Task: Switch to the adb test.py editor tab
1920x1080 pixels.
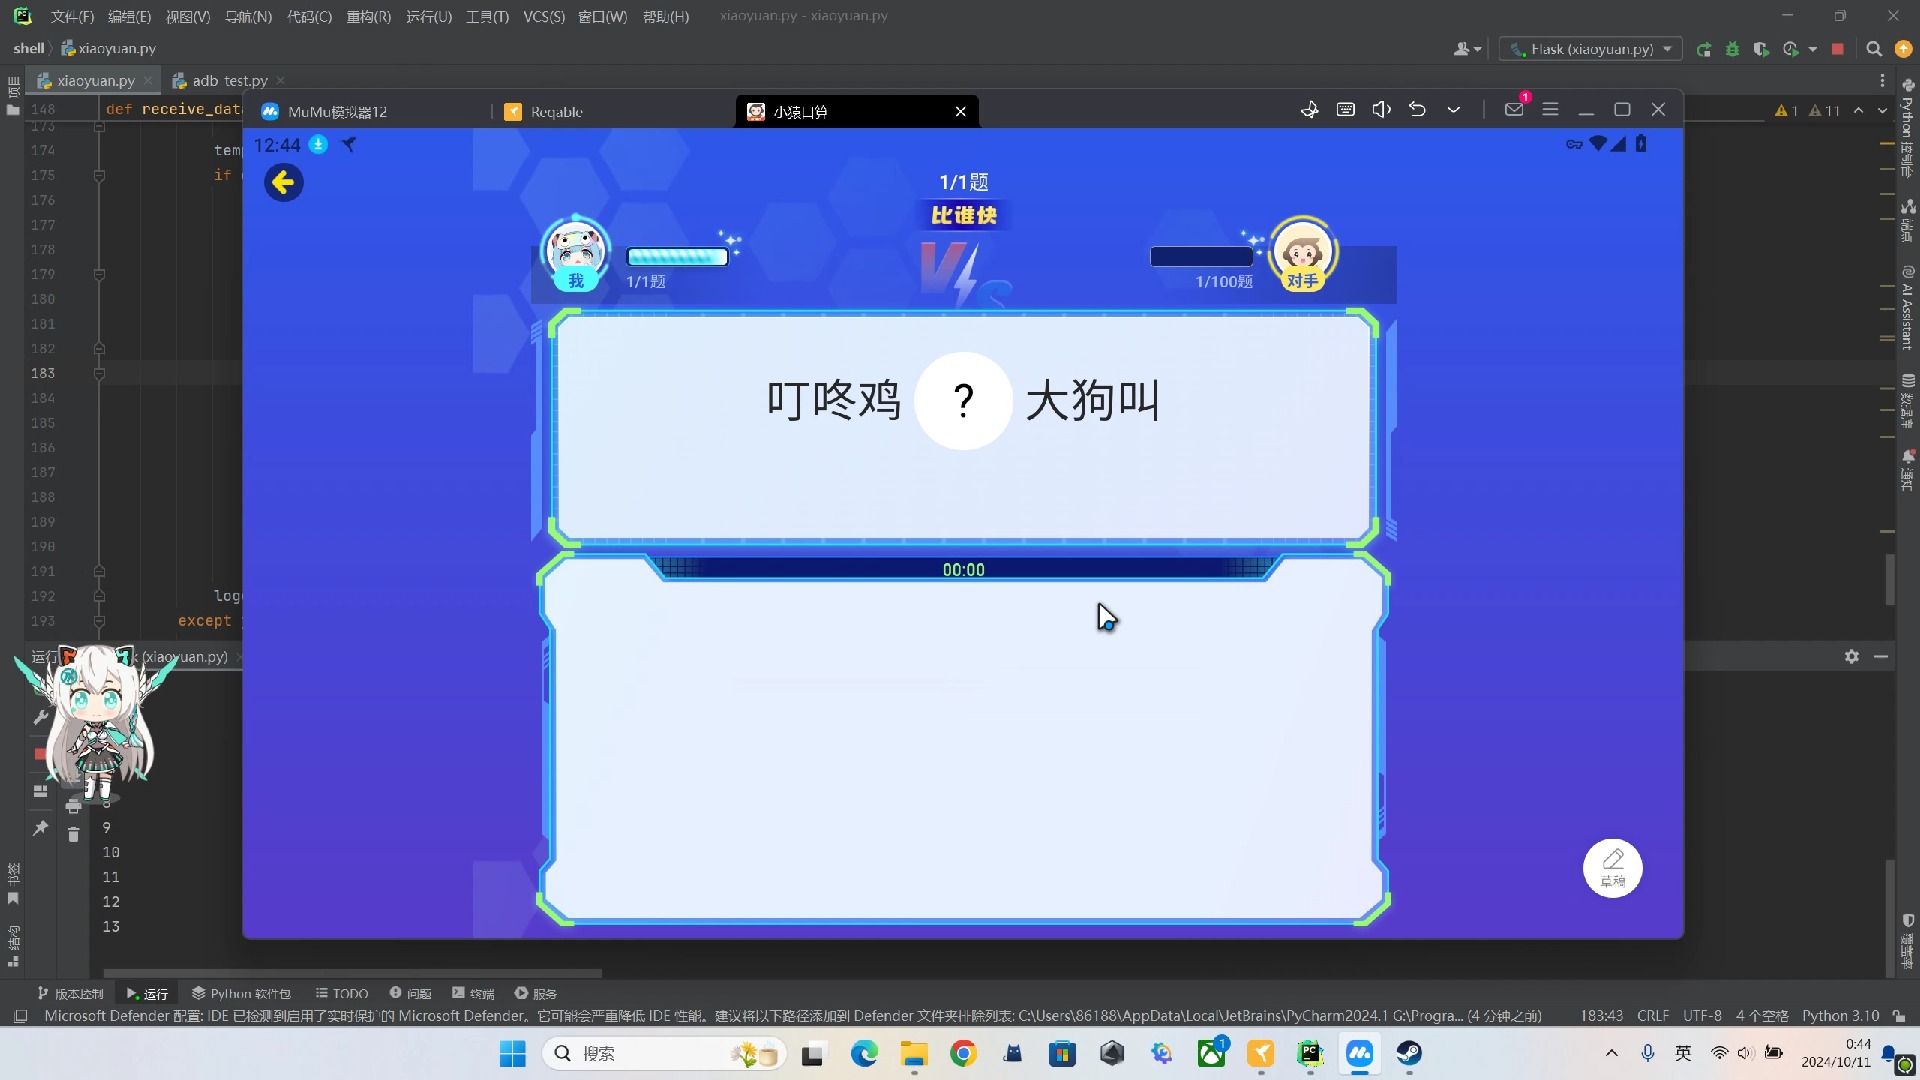Action: point(227,80)
